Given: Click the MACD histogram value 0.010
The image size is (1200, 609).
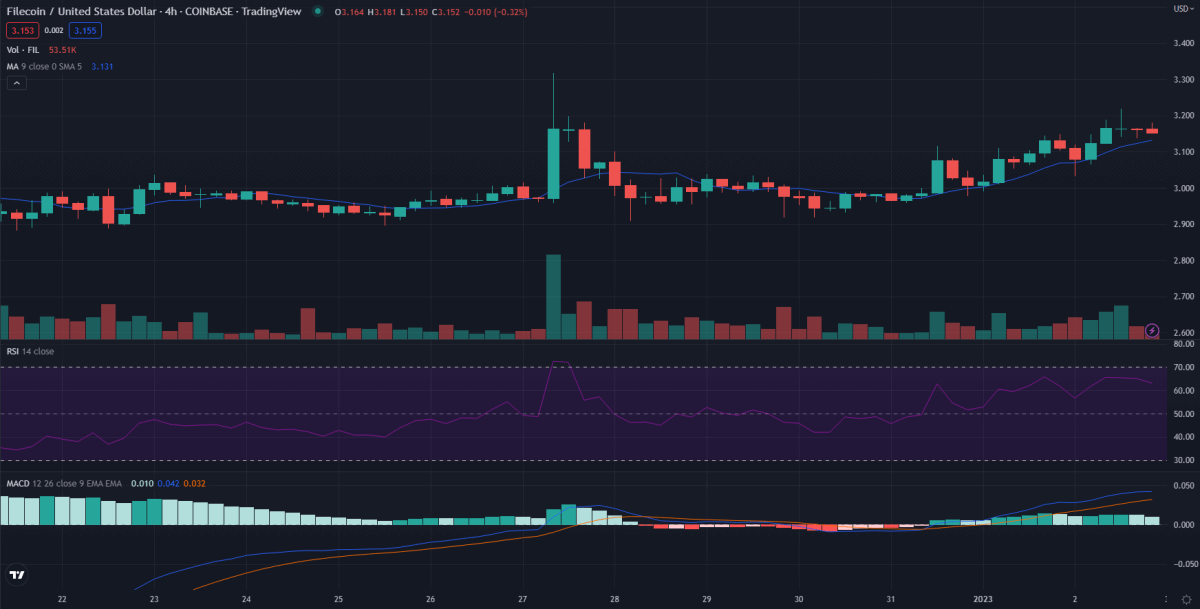Looking at the screenshot, I should coord(140,483).
